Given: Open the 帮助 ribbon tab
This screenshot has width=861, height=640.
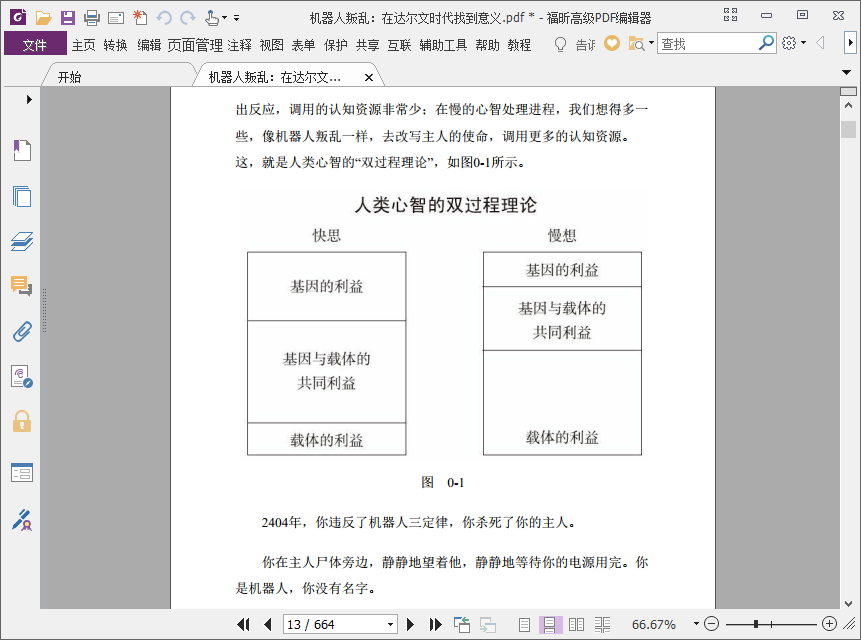Looking at the screenshot, I should tap(488, 45).
